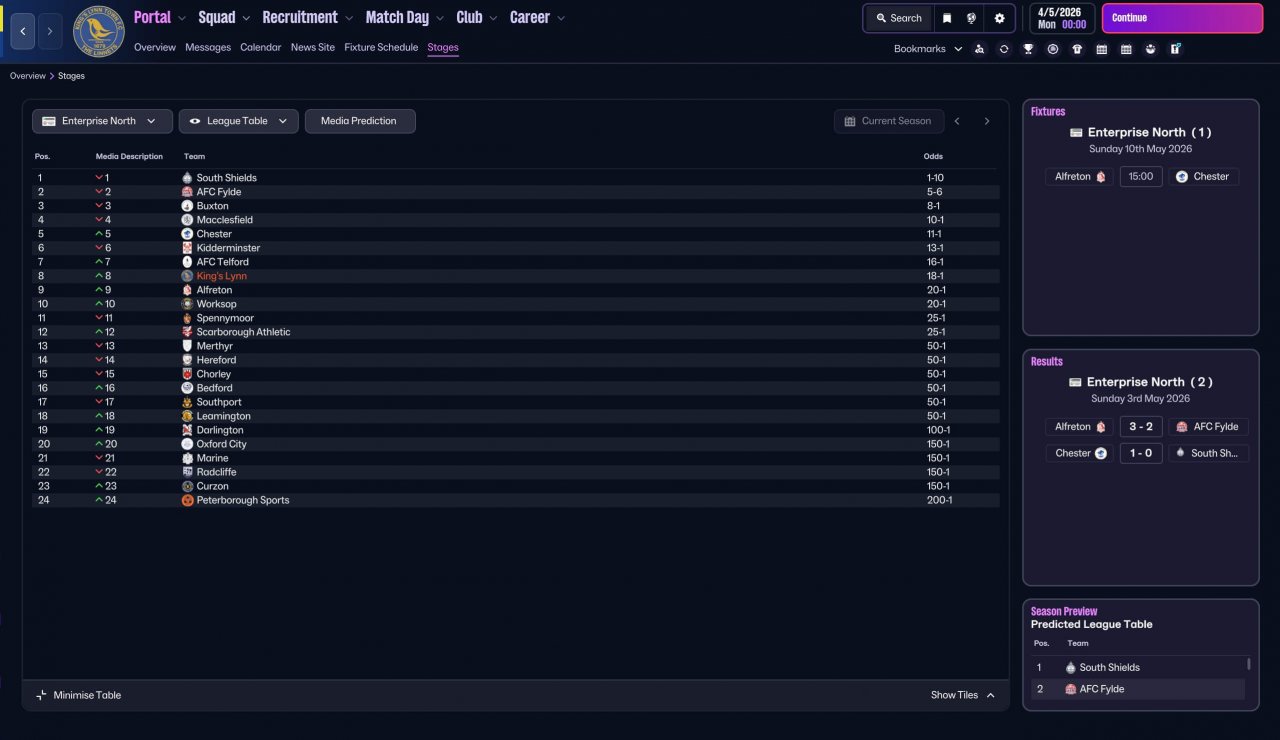This screenshot has height=740, width=1280.
Task: Click King's Lynn in the league table
Action: click(x=221, y=276)
